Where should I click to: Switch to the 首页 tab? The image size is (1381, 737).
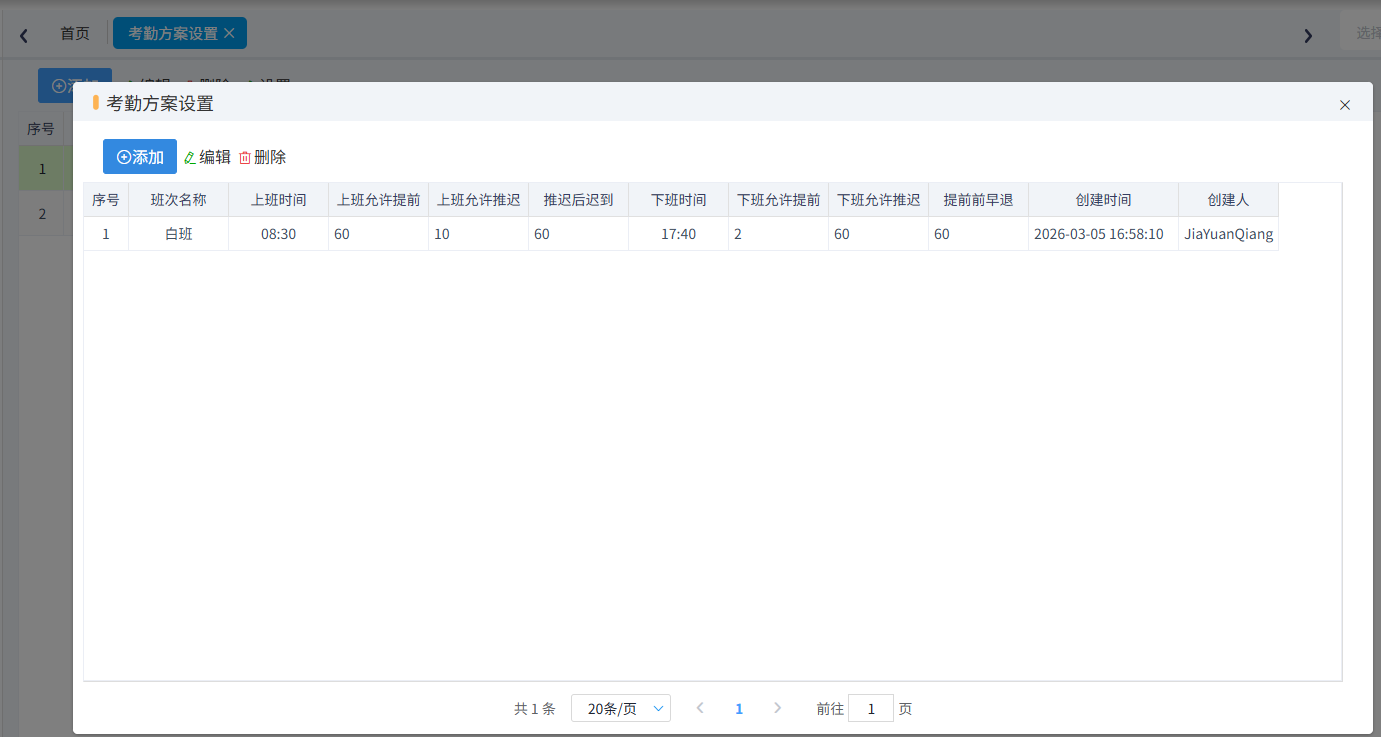pyautogui.click(x=75, y=33)
